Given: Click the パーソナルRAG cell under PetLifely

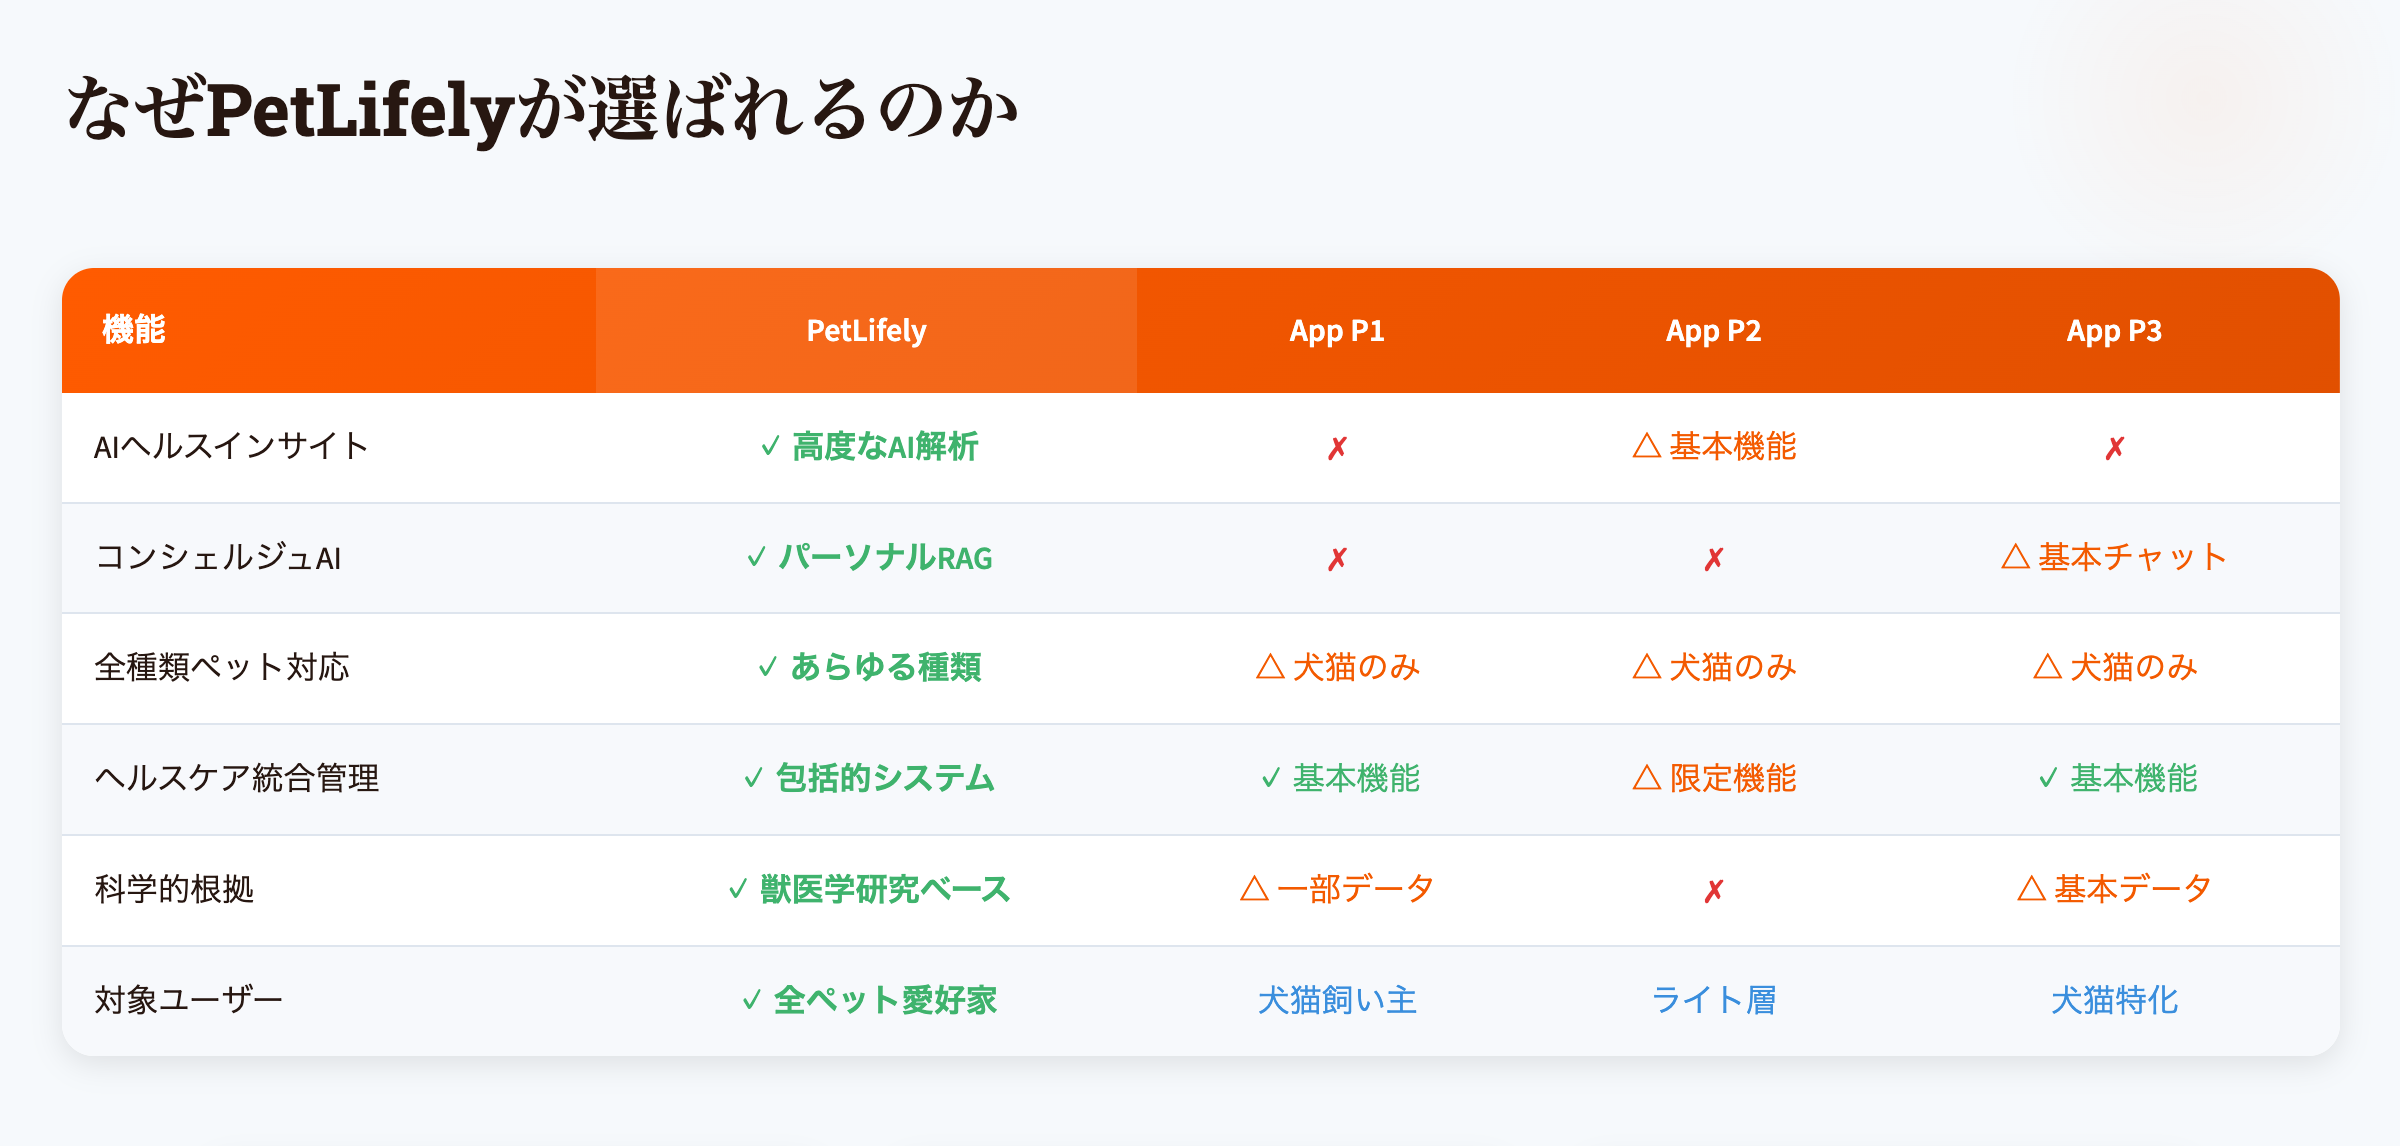Looking at the screenshot, I should (x=884, y=557).
